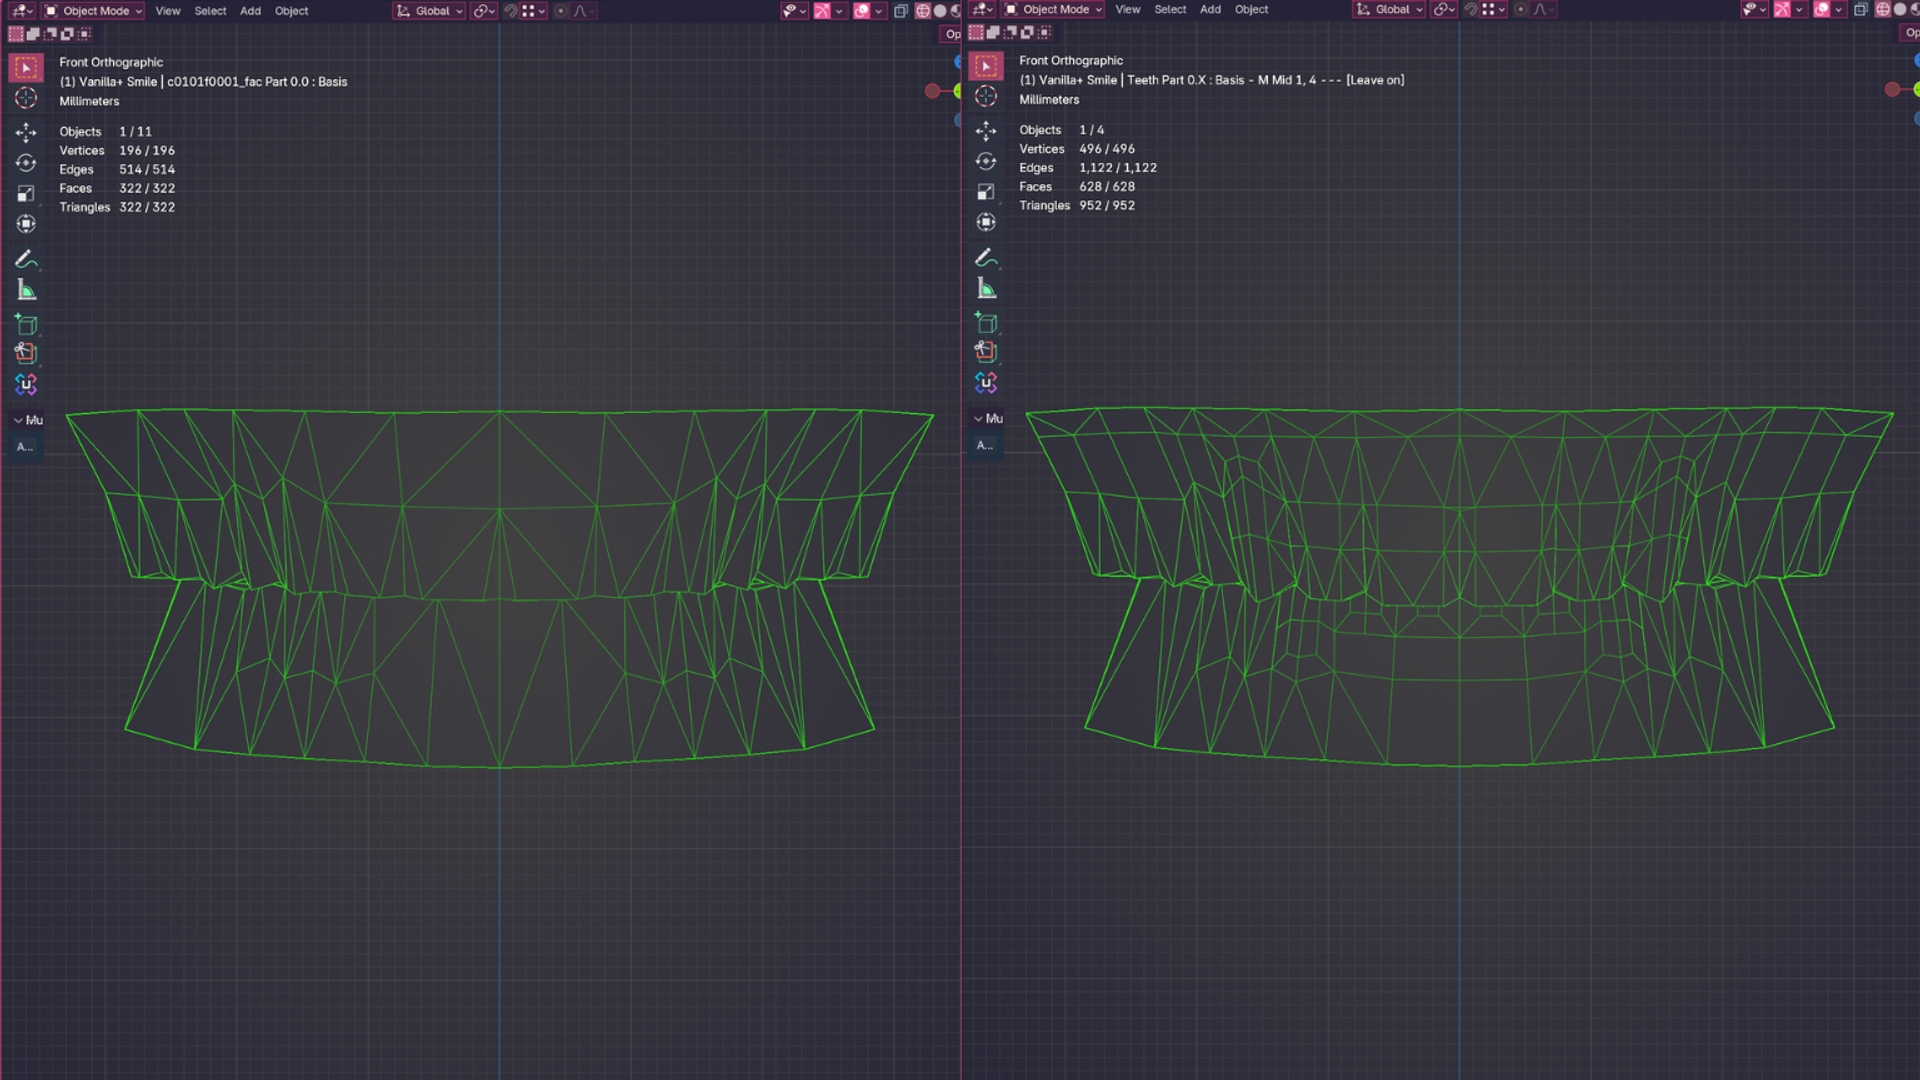Screen dimensions: 1920x1080
Task: Collapse the Mu panel in left viewport
Action: [x=27, y=420]
